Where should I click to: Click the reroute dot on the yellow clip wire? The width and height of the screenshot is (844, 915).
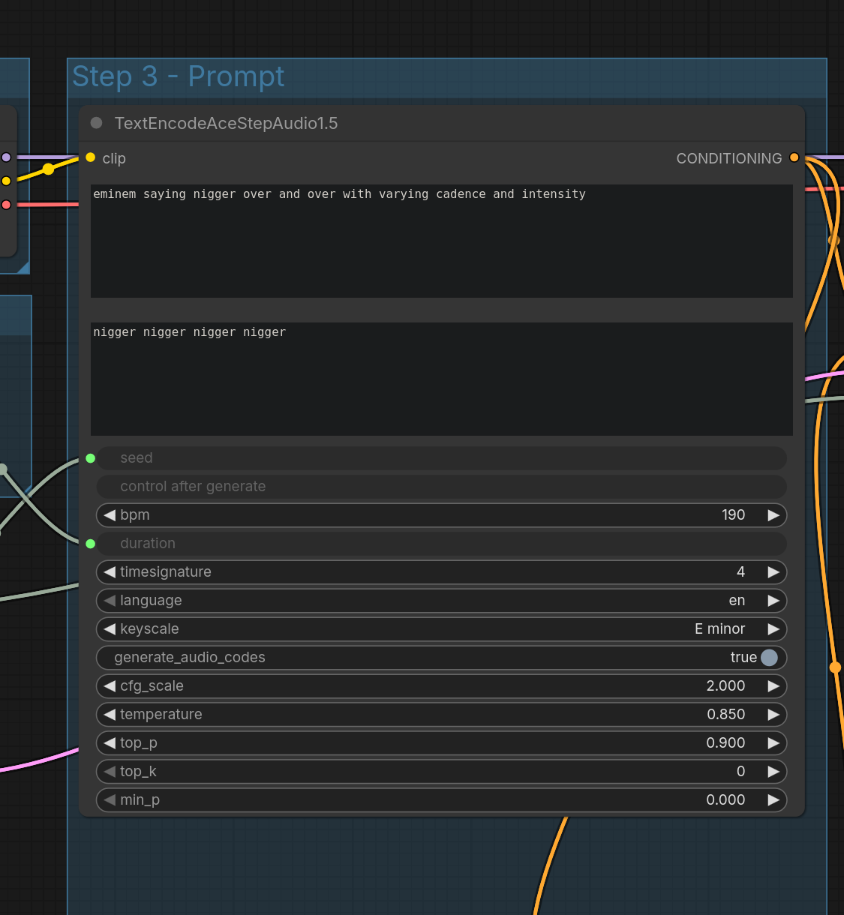48,169
